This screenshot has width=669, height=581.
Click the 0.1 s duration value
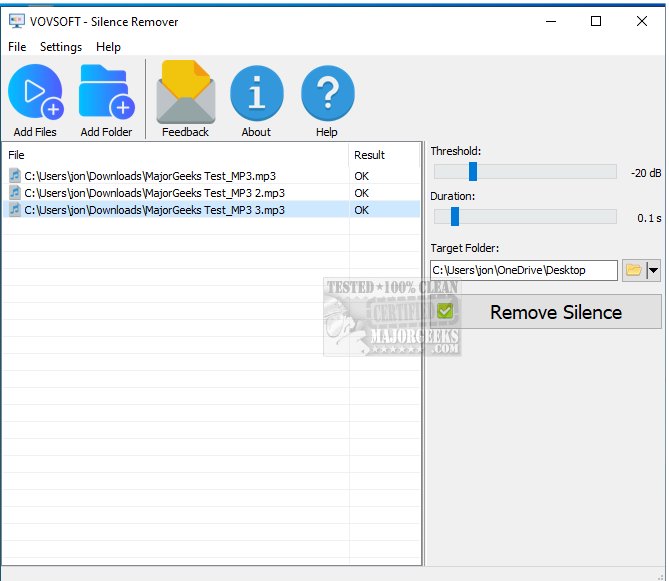649,218
